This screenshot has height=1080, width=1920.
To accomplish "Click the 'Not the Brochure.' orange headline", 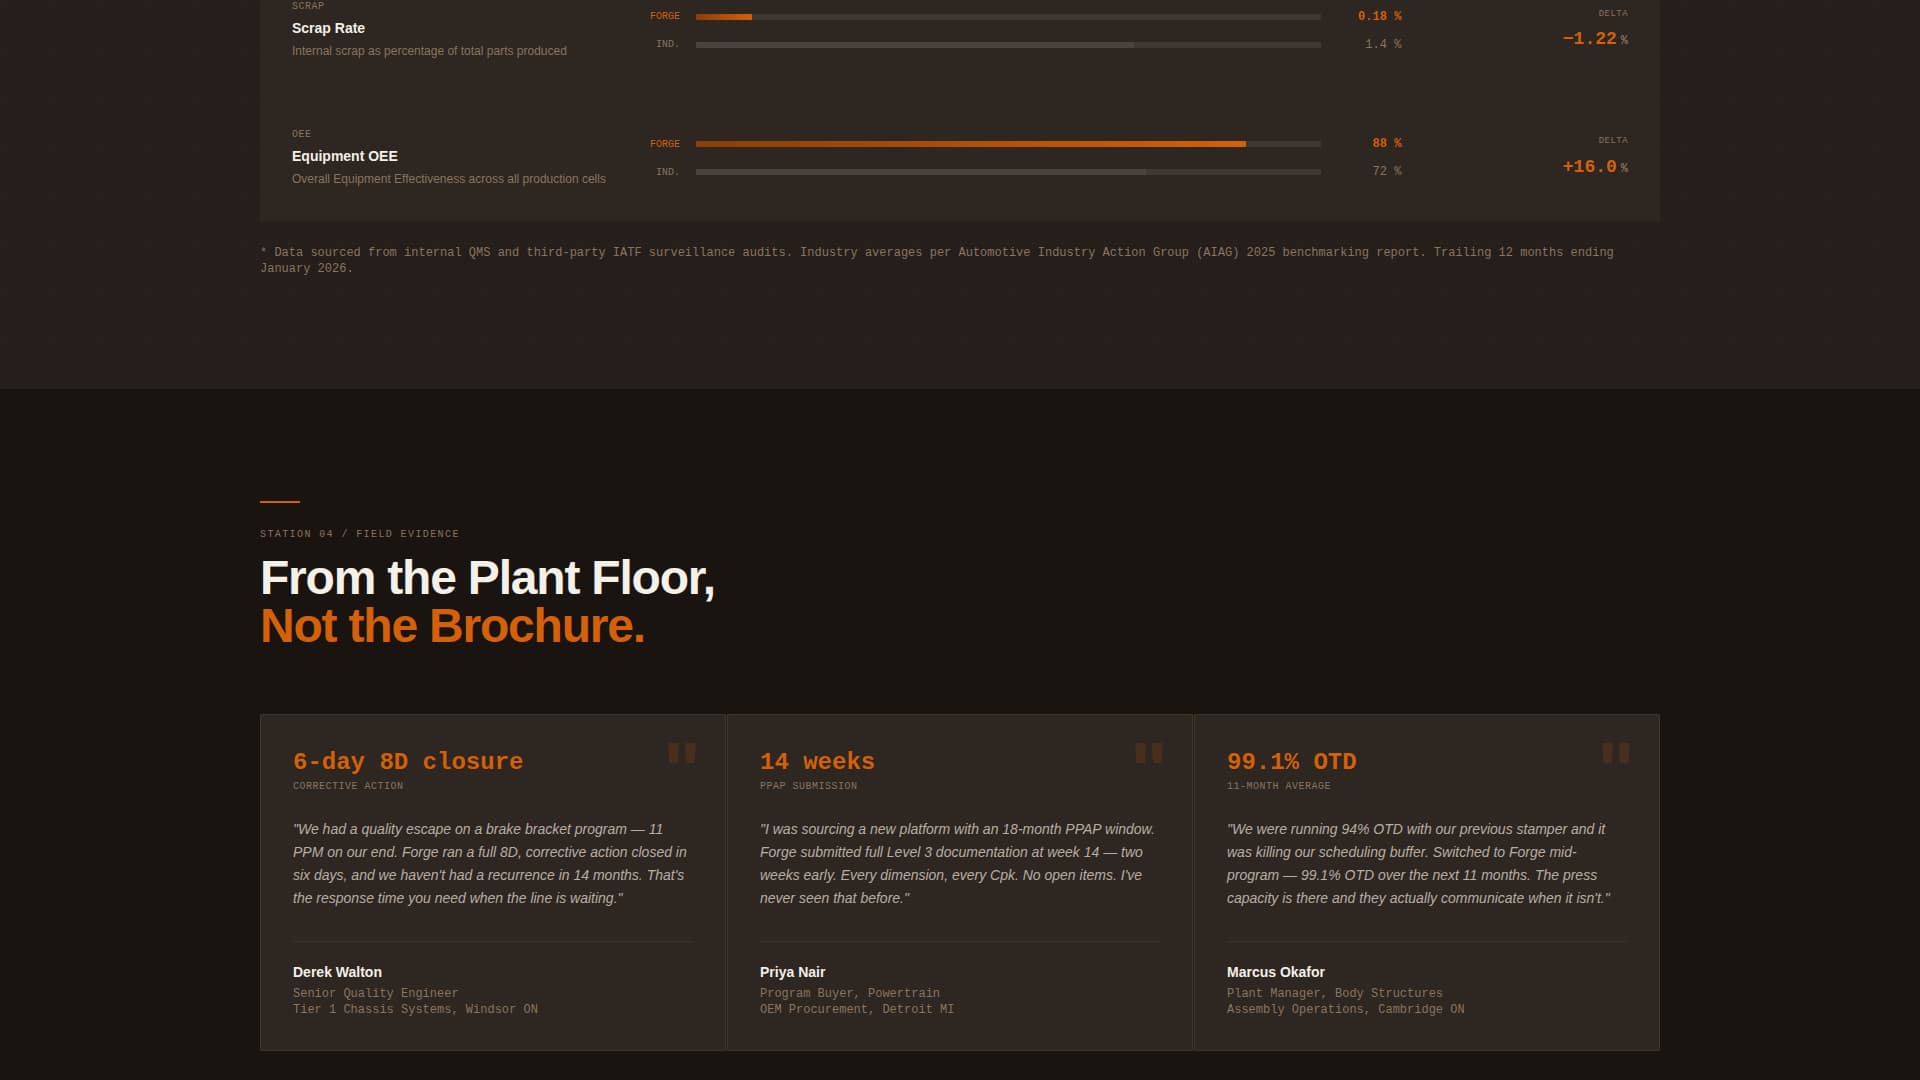I will click(452, 627).
